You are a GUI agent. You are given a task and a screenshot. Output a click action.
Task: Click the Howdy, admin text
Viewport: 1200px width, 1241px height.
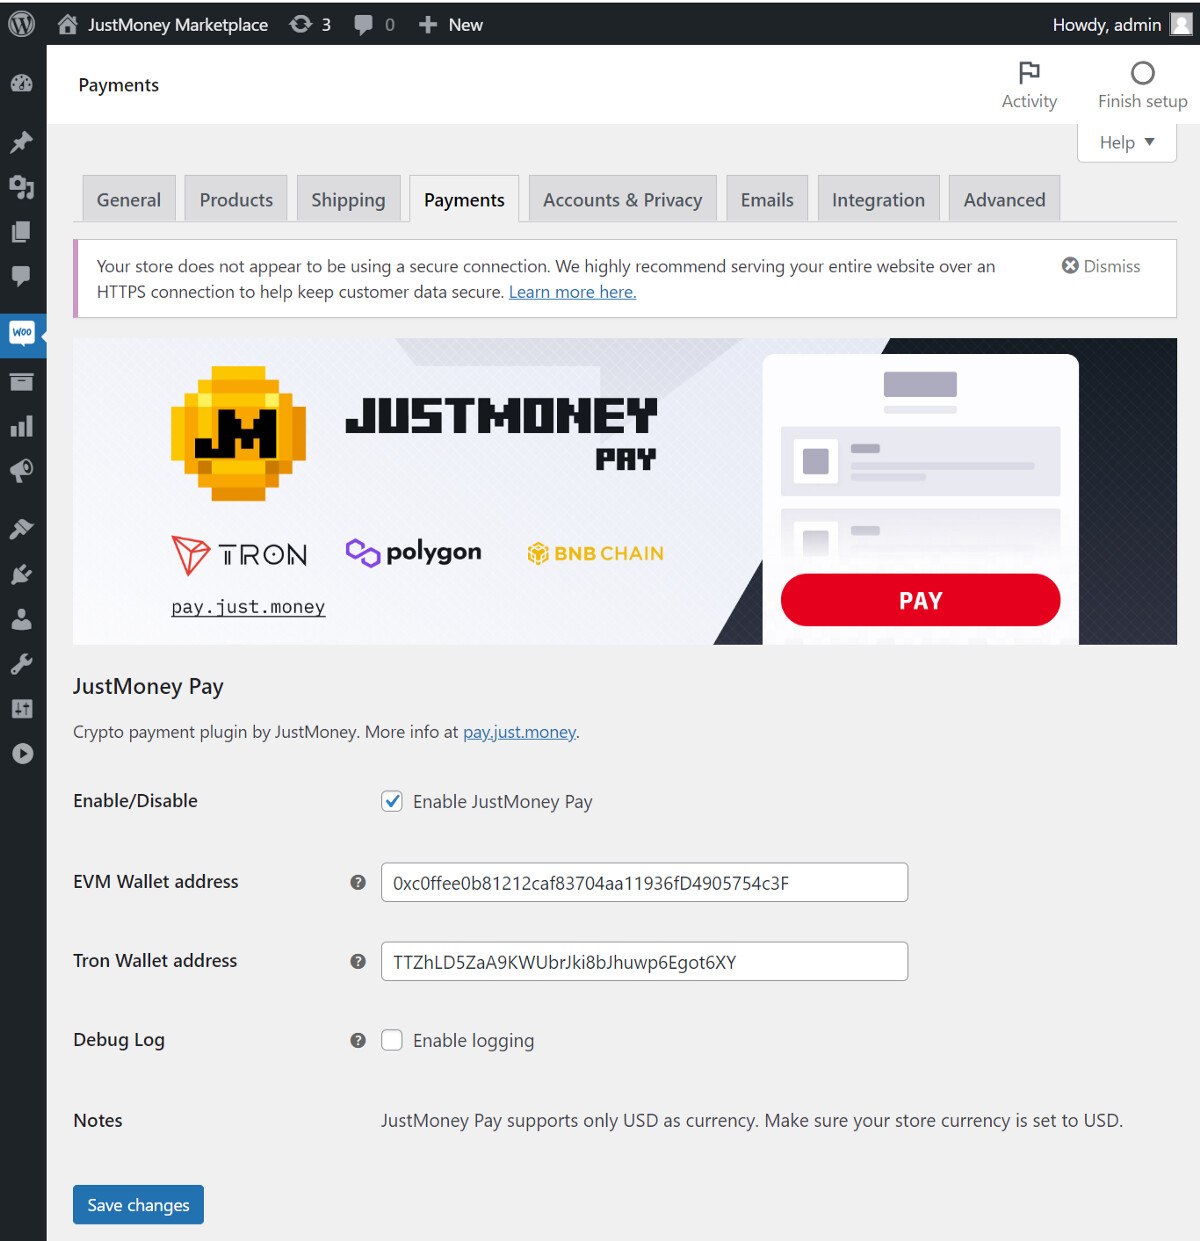point(1106,24)
